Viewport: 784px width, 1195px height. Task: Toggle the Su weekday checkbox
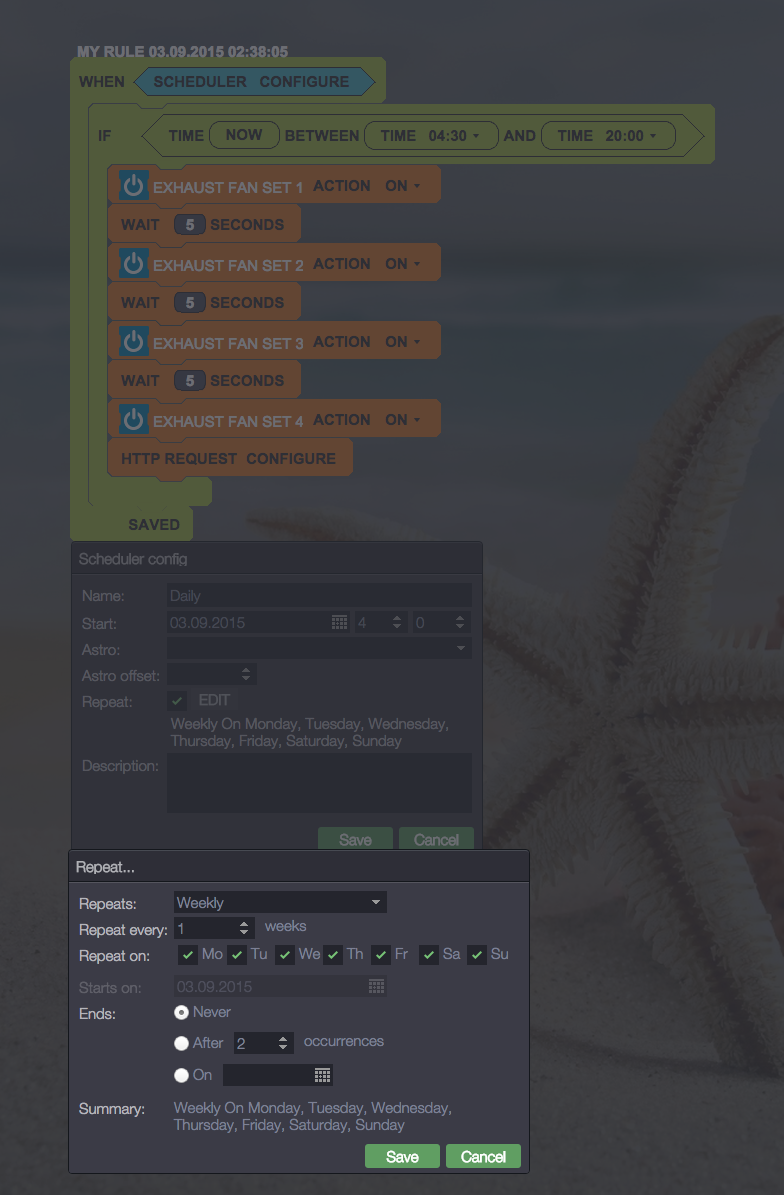point(477,955)
